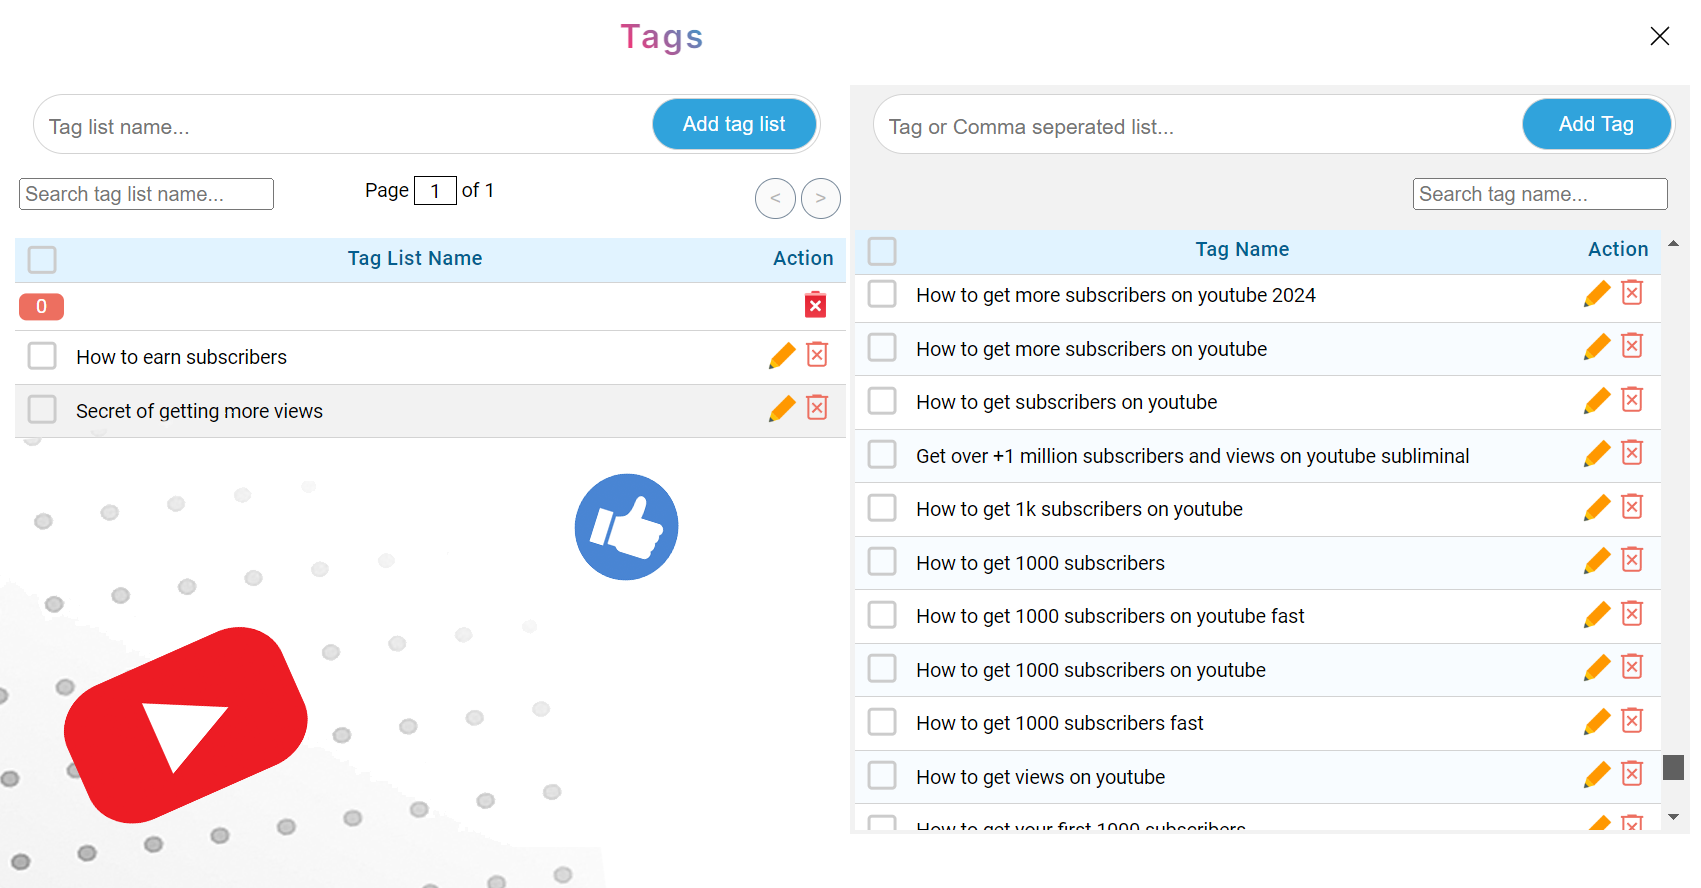Go to next page of tag lists
1701x888 pixels.
coord(821,198)
